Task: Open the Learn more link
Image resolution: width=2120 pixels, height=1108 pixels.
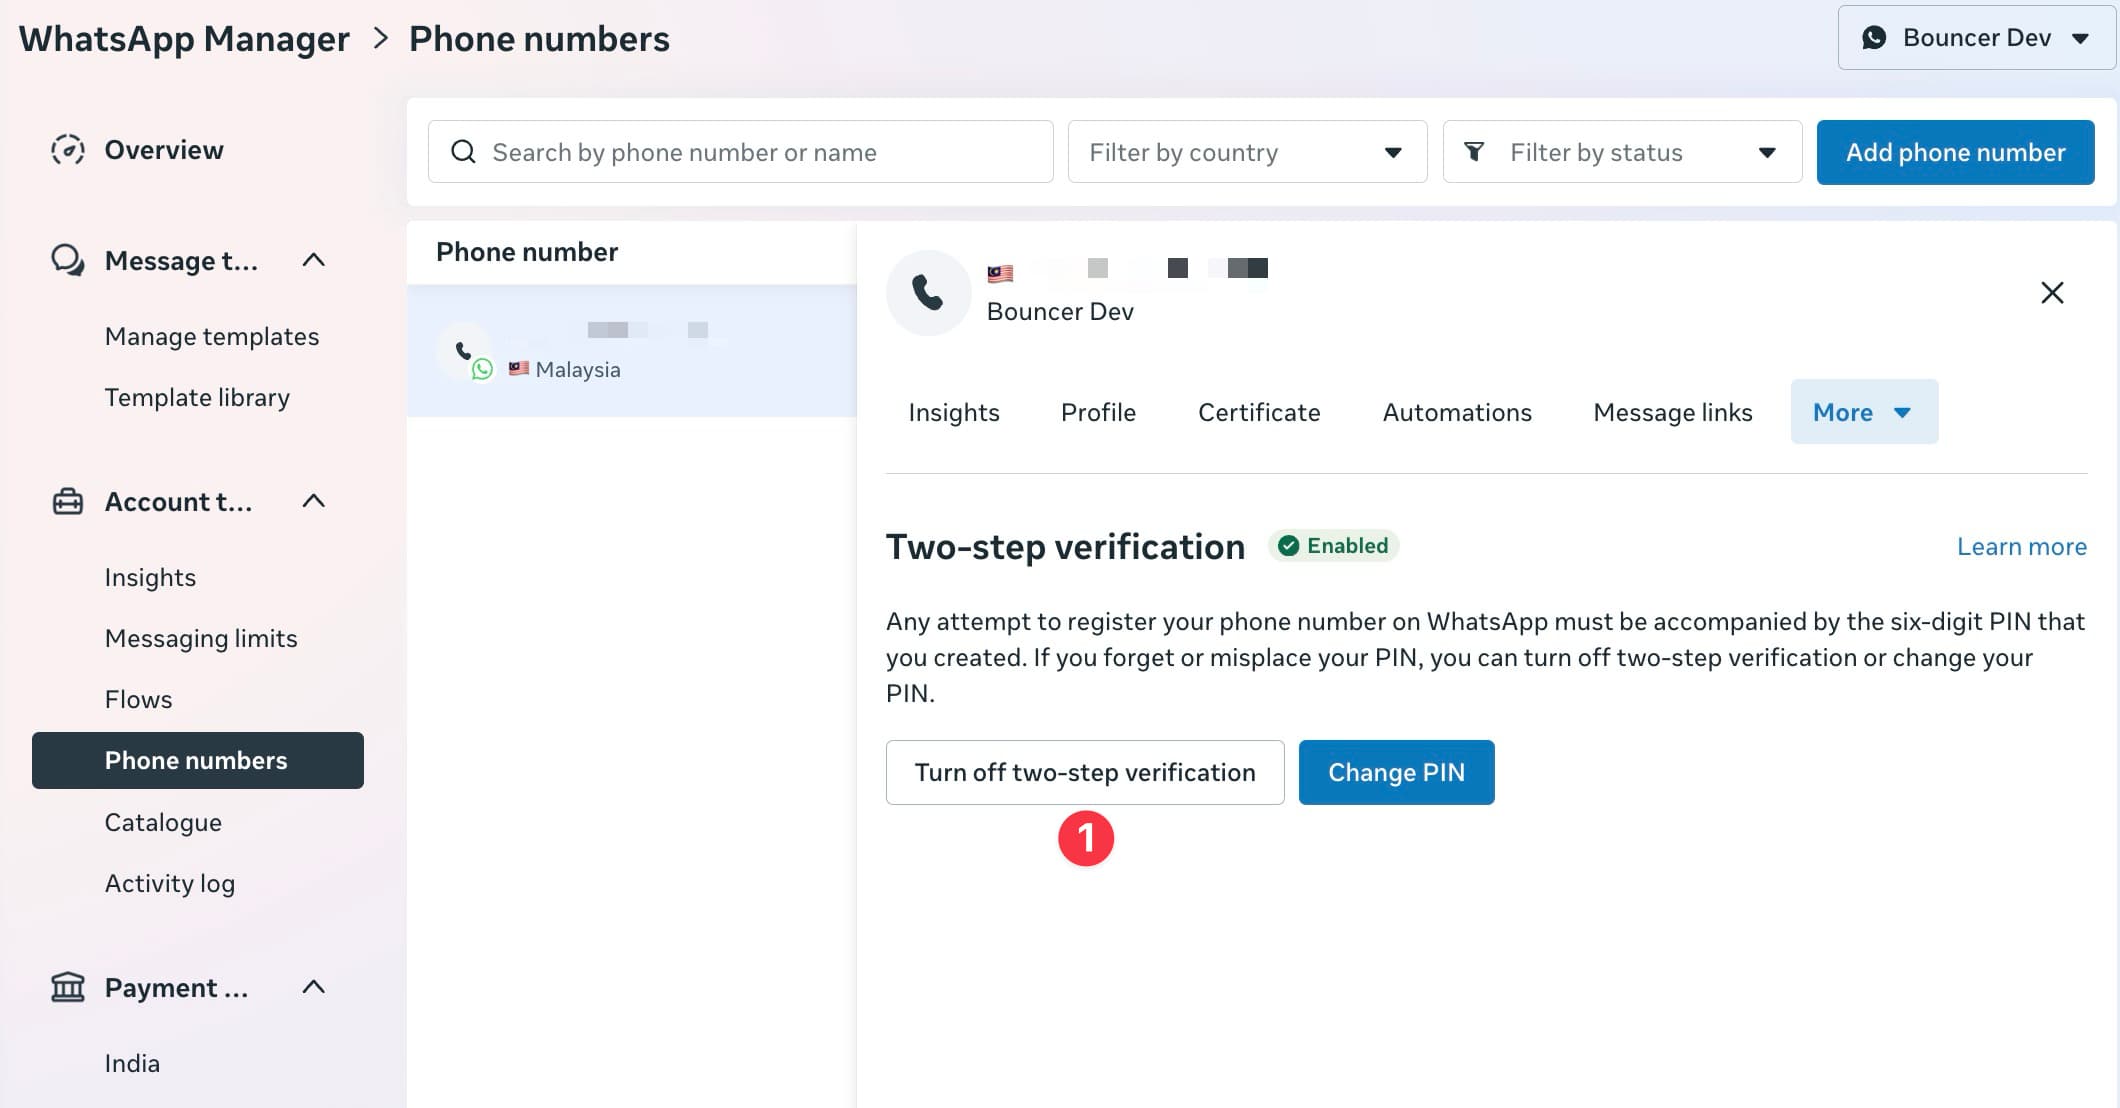Action: 2021,547
